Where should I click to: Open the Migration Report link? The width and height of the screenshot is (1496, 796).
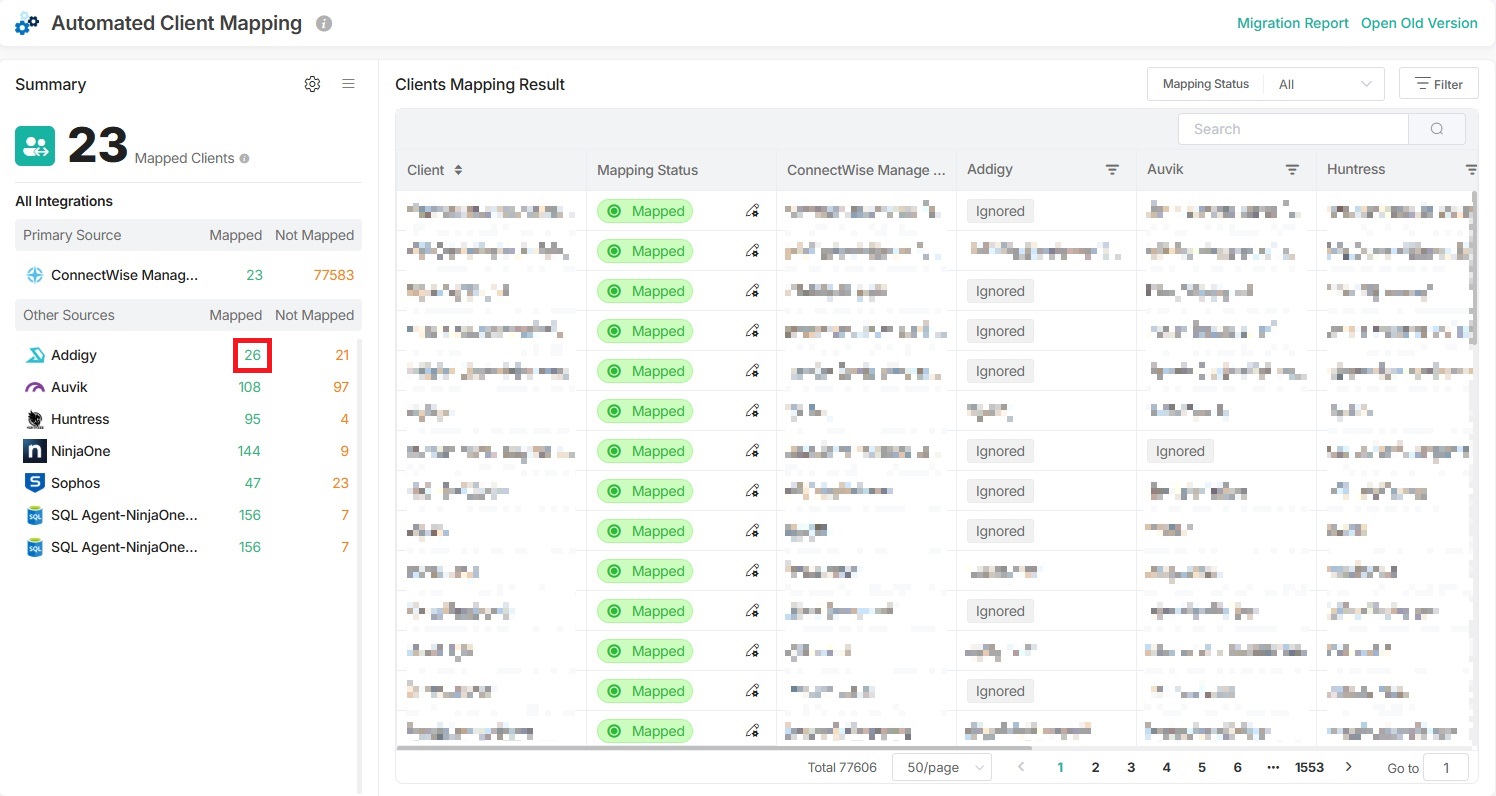[x=1292, y=23]
